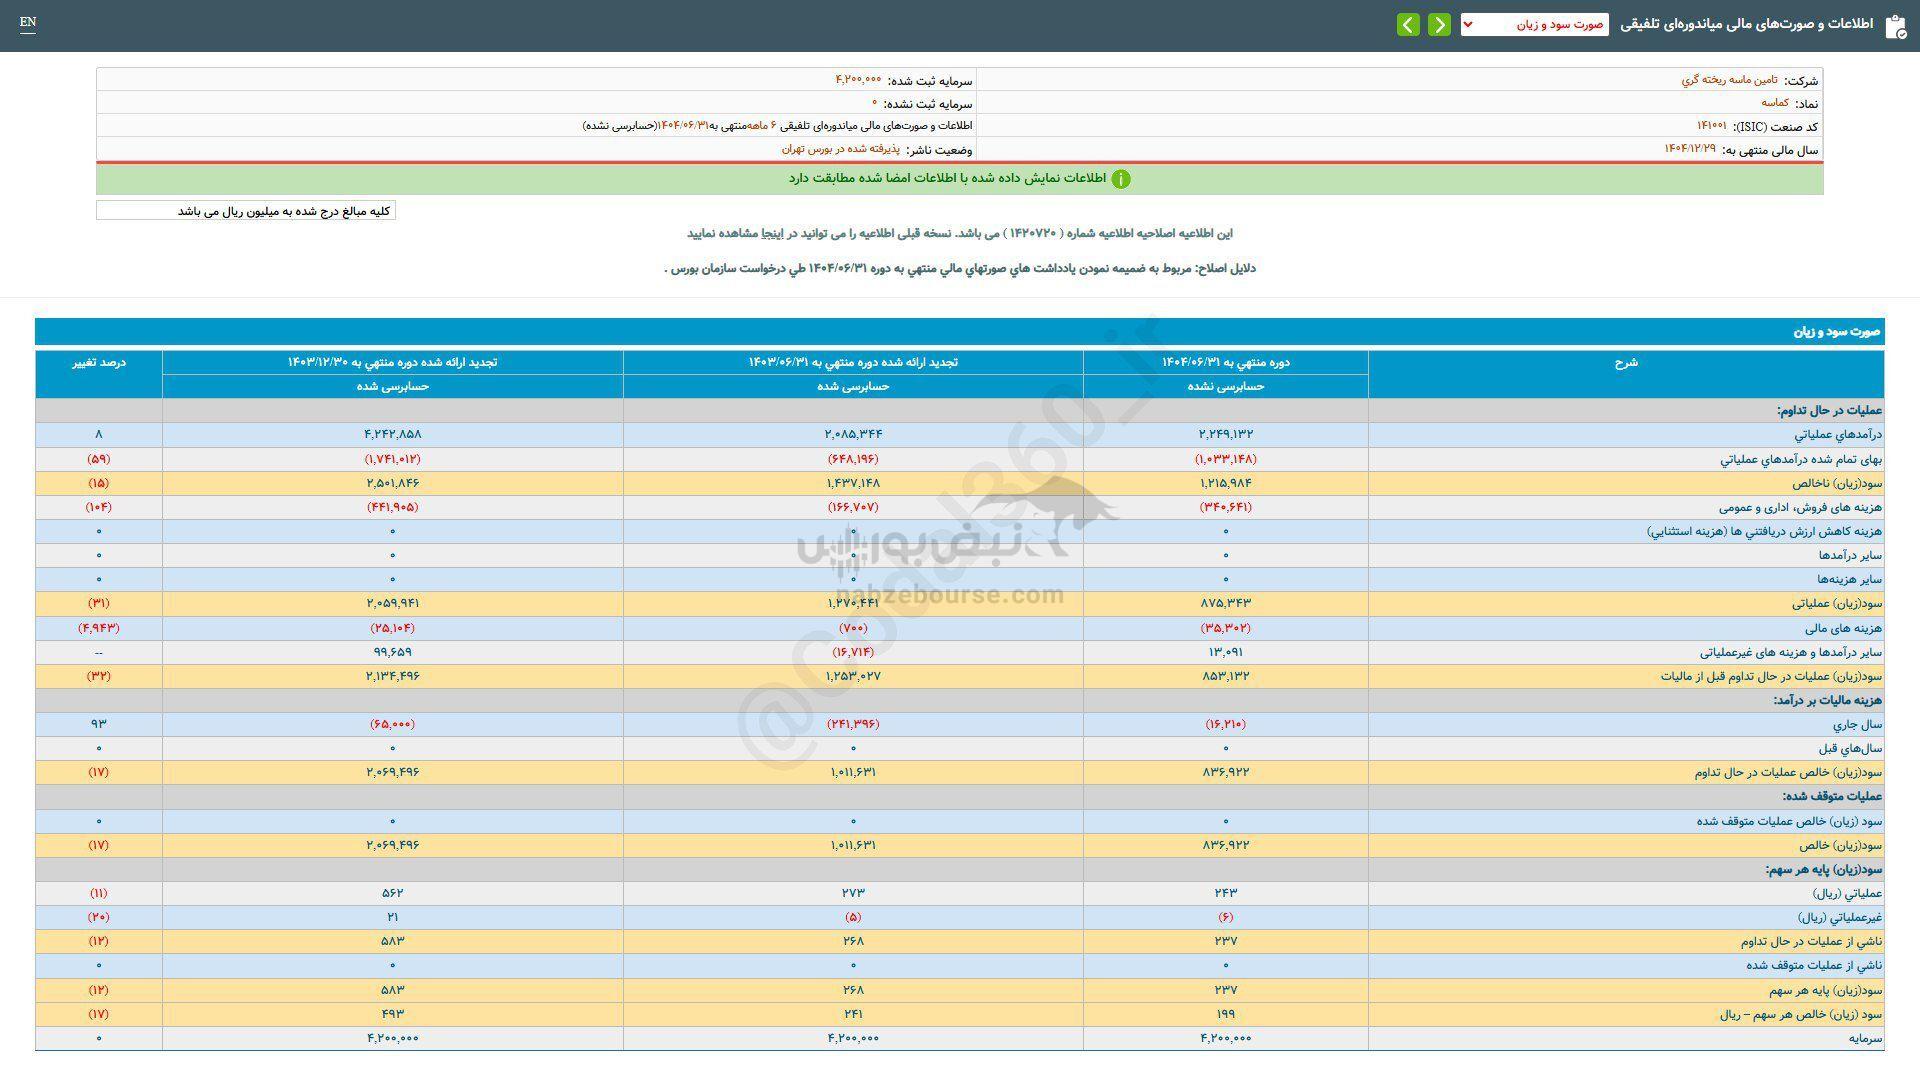Switch language with the EN button

(28, 22)
